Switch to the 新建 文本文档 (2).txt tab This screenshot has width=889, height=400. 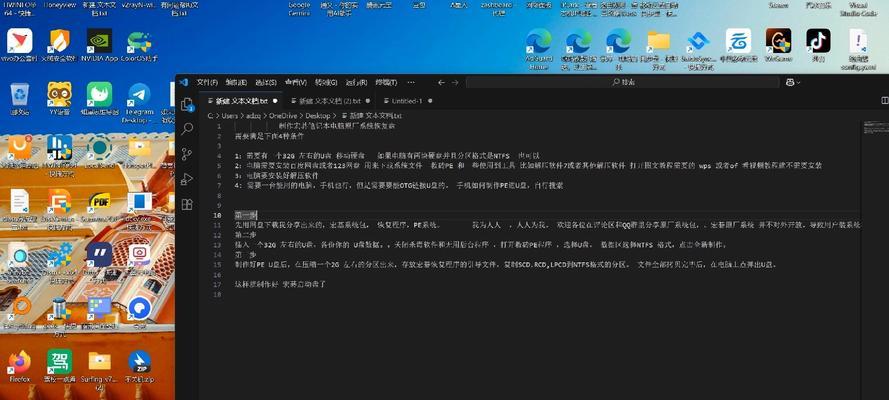[x=330, y=101]
